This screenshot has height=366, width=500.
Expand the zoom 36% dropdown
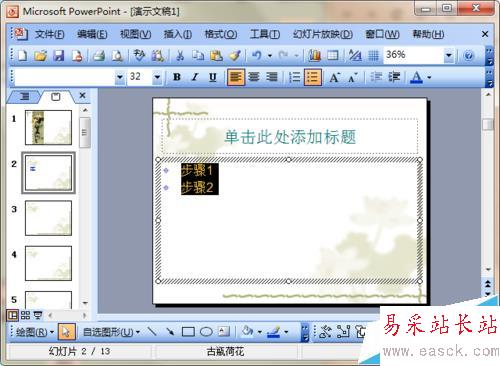[x=449, y=55]
